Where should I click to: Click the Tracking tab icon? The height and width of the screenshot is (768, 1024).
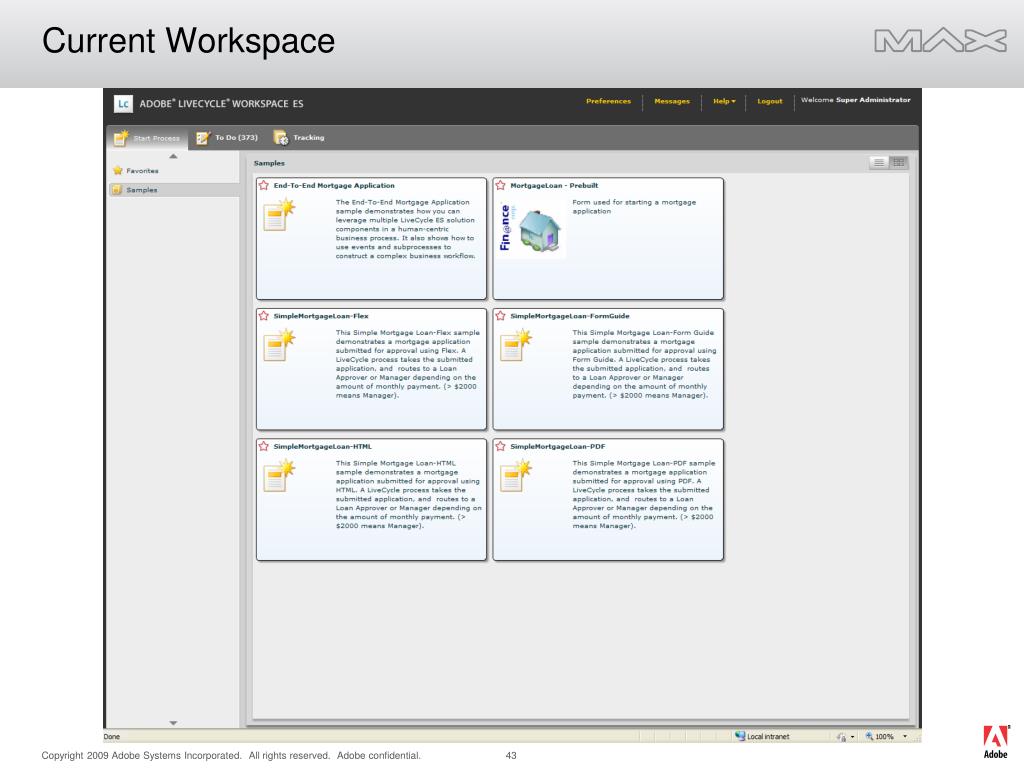(x=281, y=138)
